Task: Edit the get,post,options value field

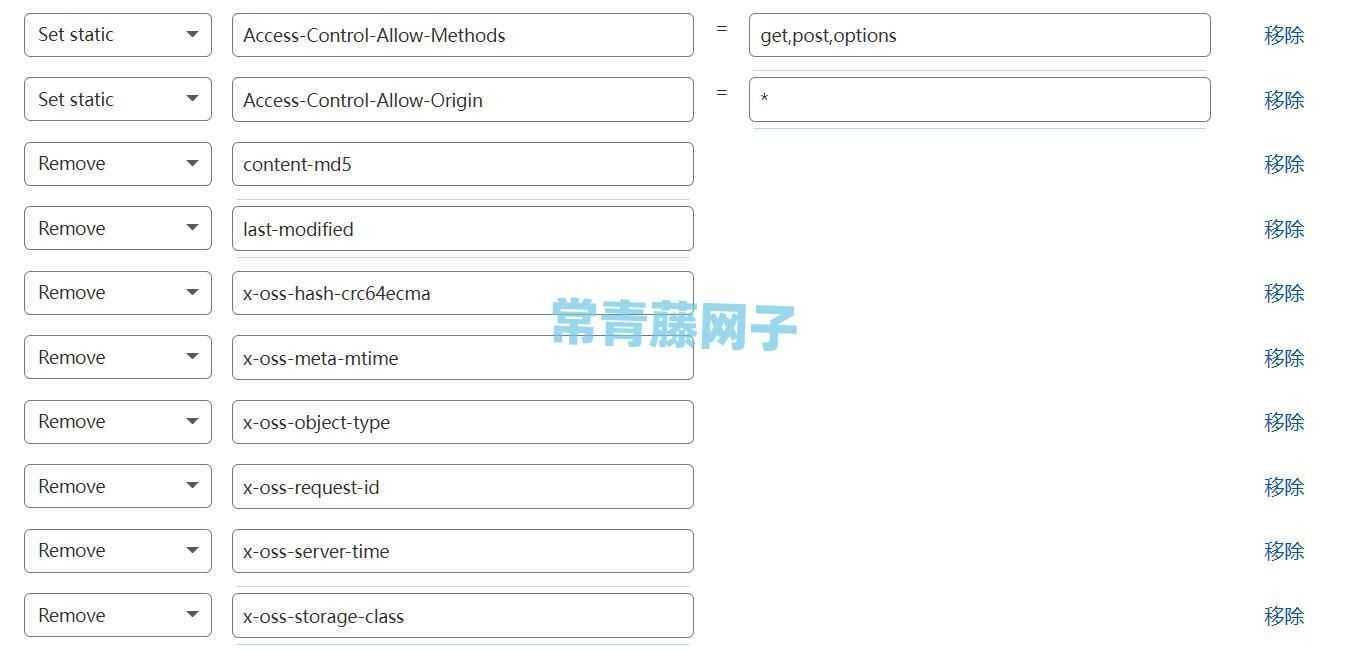Action: point(979,35)
